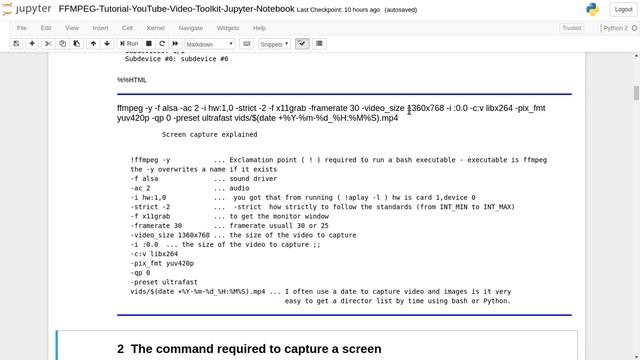Click 'Subdevice #0: subdevice #0' output line

pos(176,59)
